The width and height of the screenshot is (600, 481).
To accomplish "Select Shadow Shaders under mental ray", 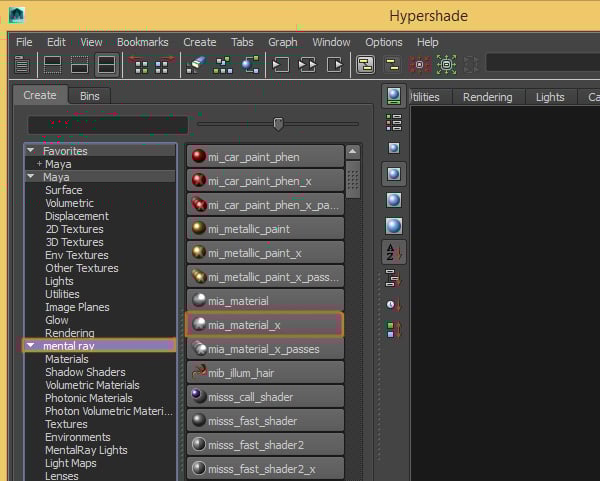I will 85,372.
